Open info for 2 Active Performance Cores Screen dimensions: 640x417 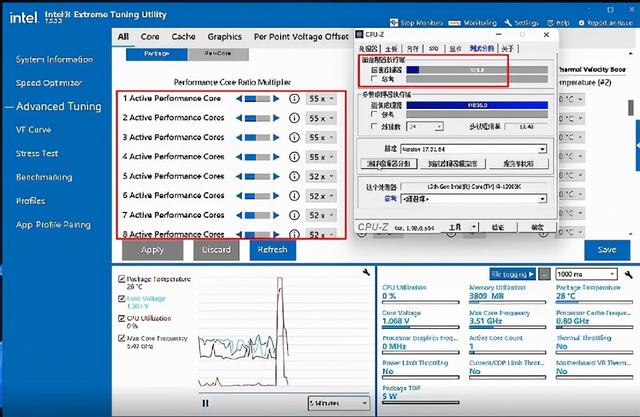point(294,118)
